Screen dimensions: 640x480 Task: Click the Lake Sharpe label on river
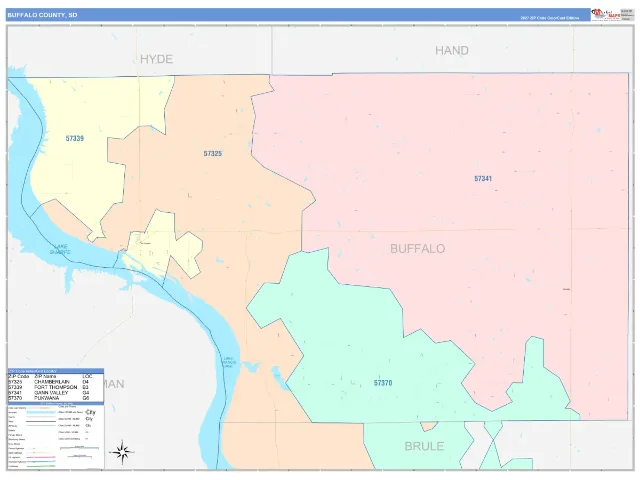[60, 249]
